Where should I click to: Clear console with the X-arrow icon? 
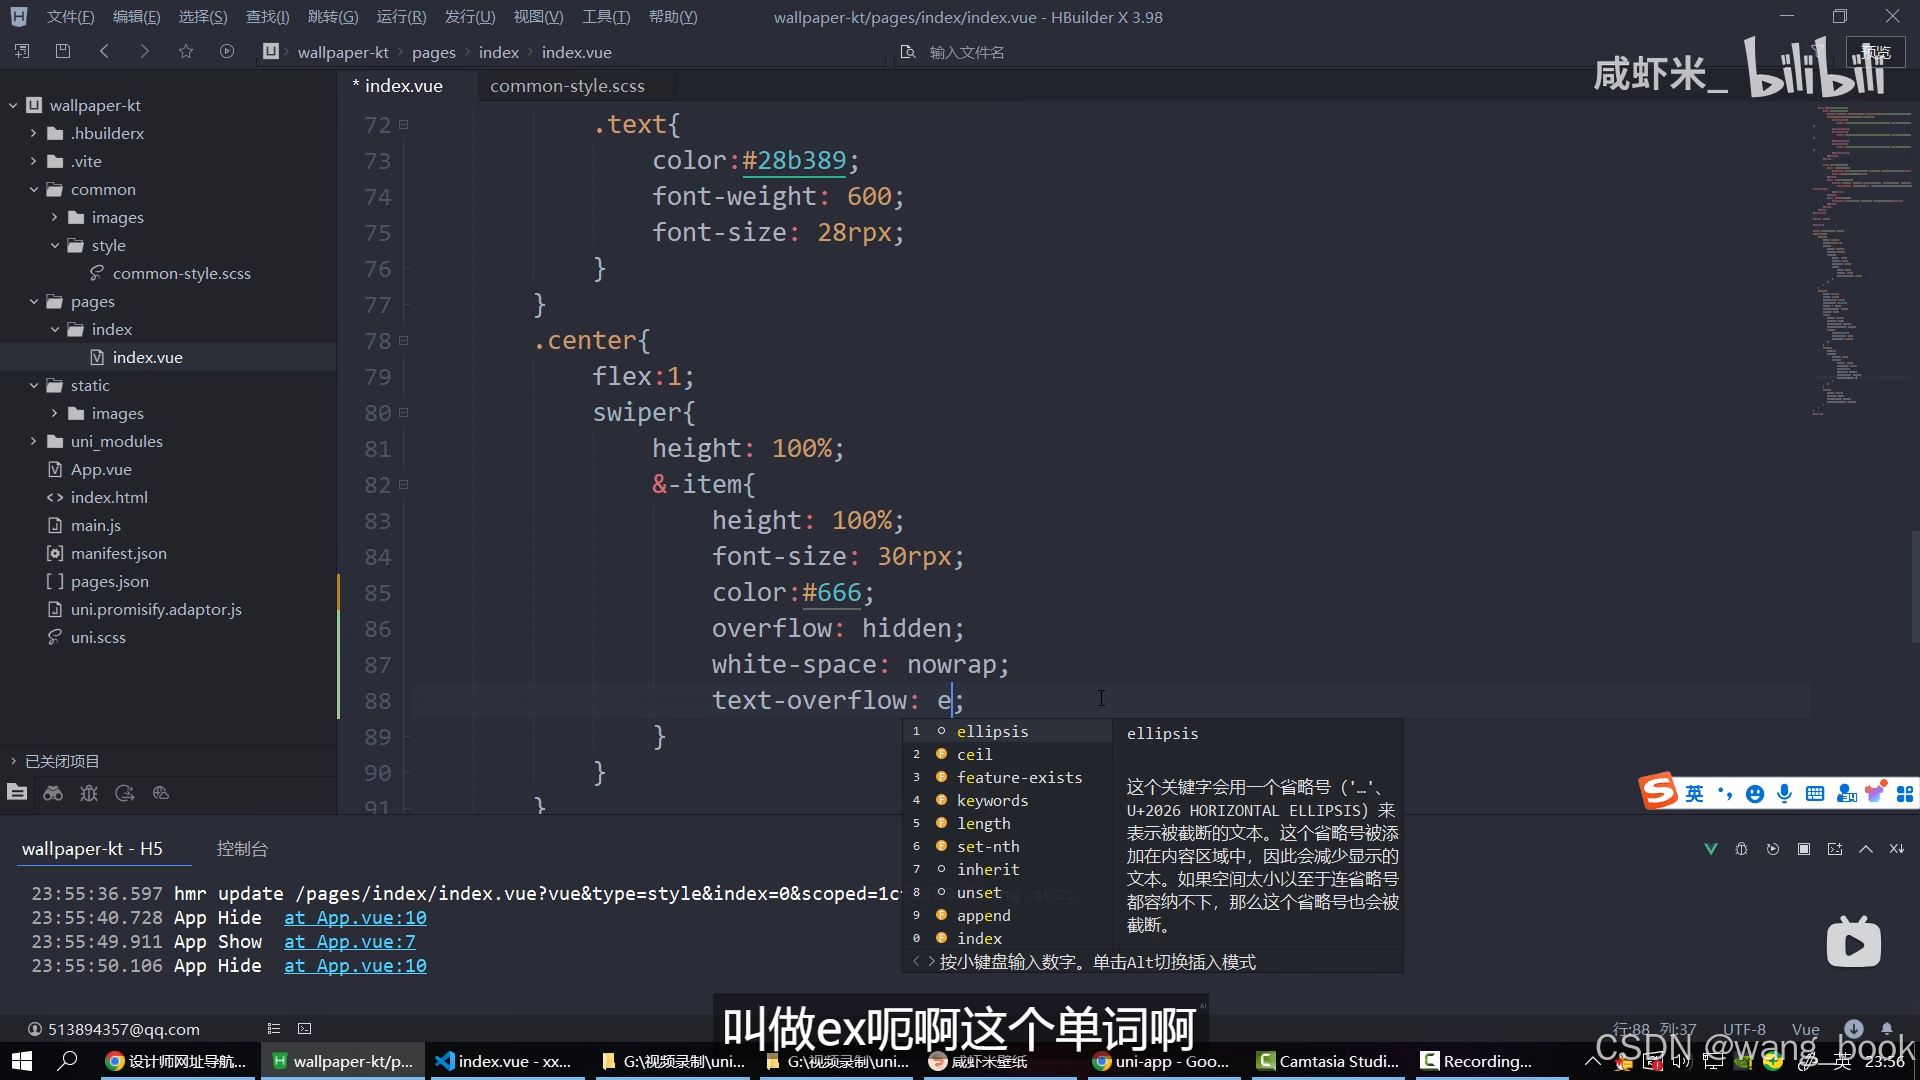pos(1897,849)
